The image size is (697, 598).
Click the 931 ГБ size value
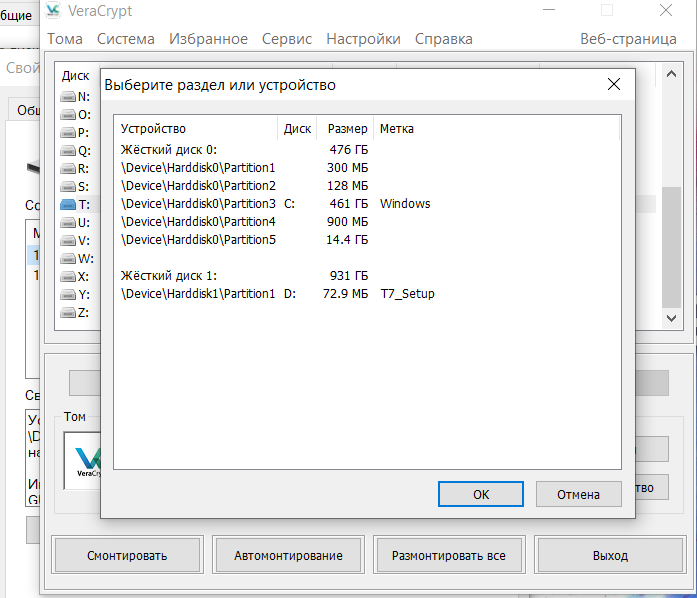(349, 276)
